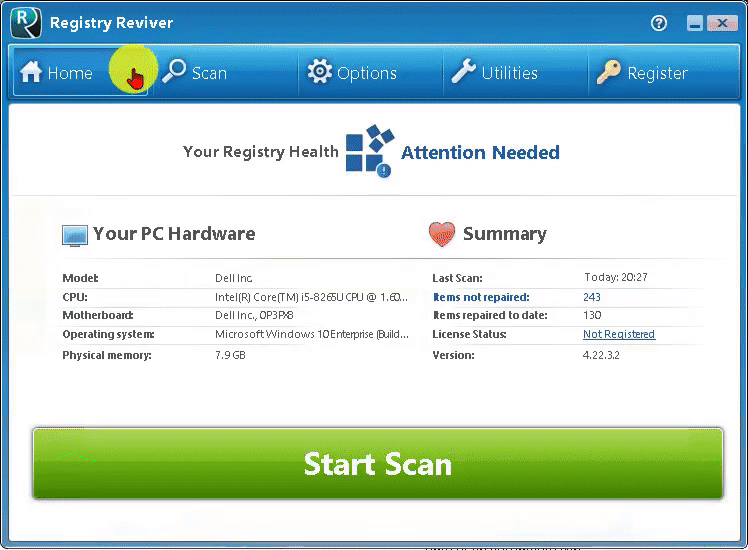Viewport: 748px width, 550px height.
Task: Open the Not Registered license link
Action: point(618,334)
